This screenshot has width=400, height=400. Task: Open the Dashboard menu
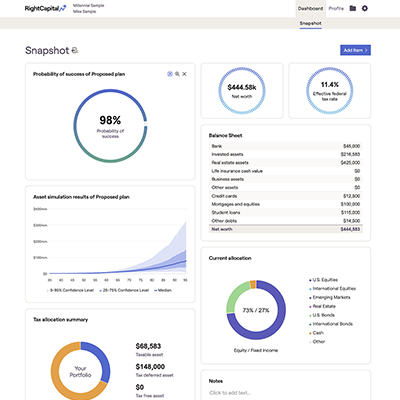(310, 9)
